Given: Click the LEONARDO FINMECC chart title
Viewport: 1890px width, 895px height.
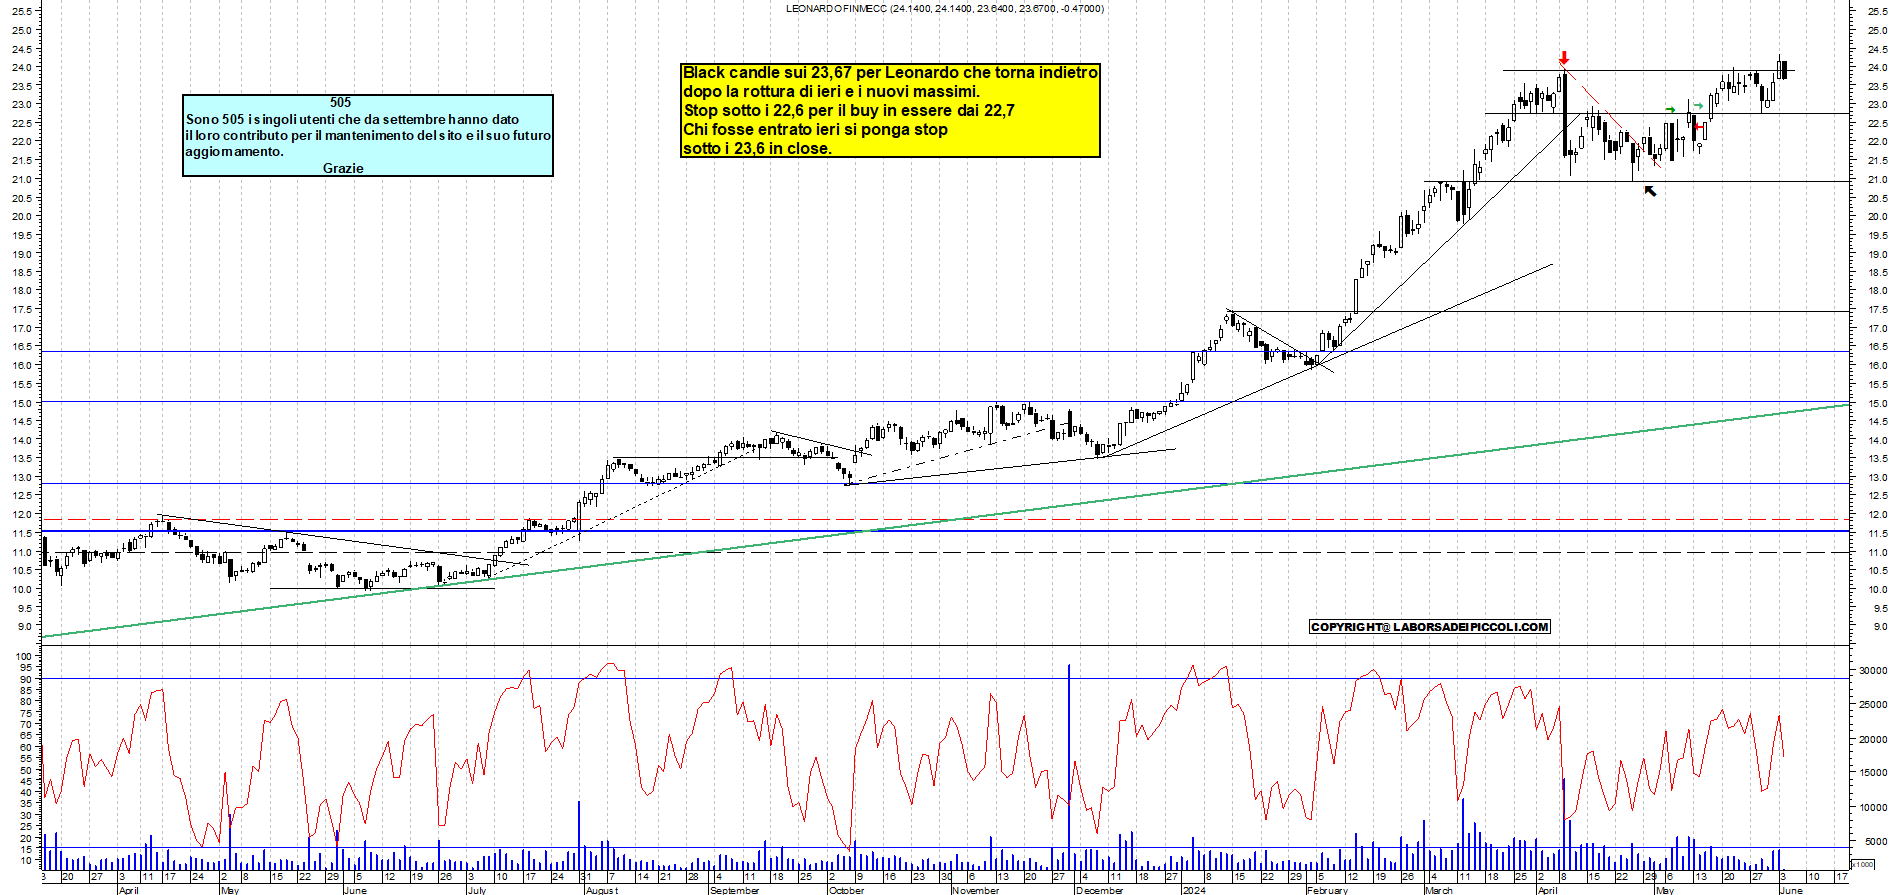Looking at the screenshot, I should (945, 8).
